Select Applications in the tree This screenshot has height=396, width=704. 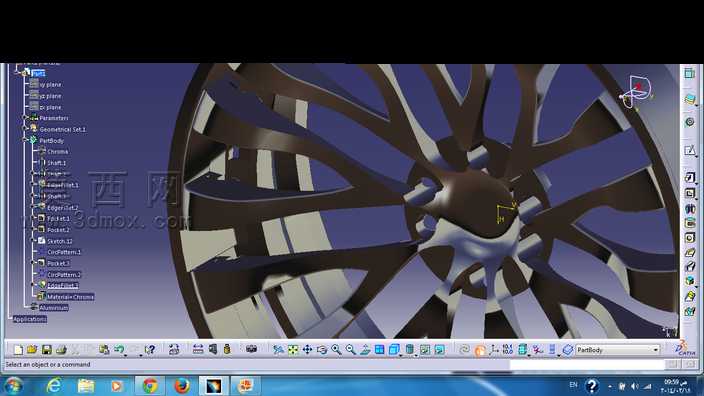(30, 319)
